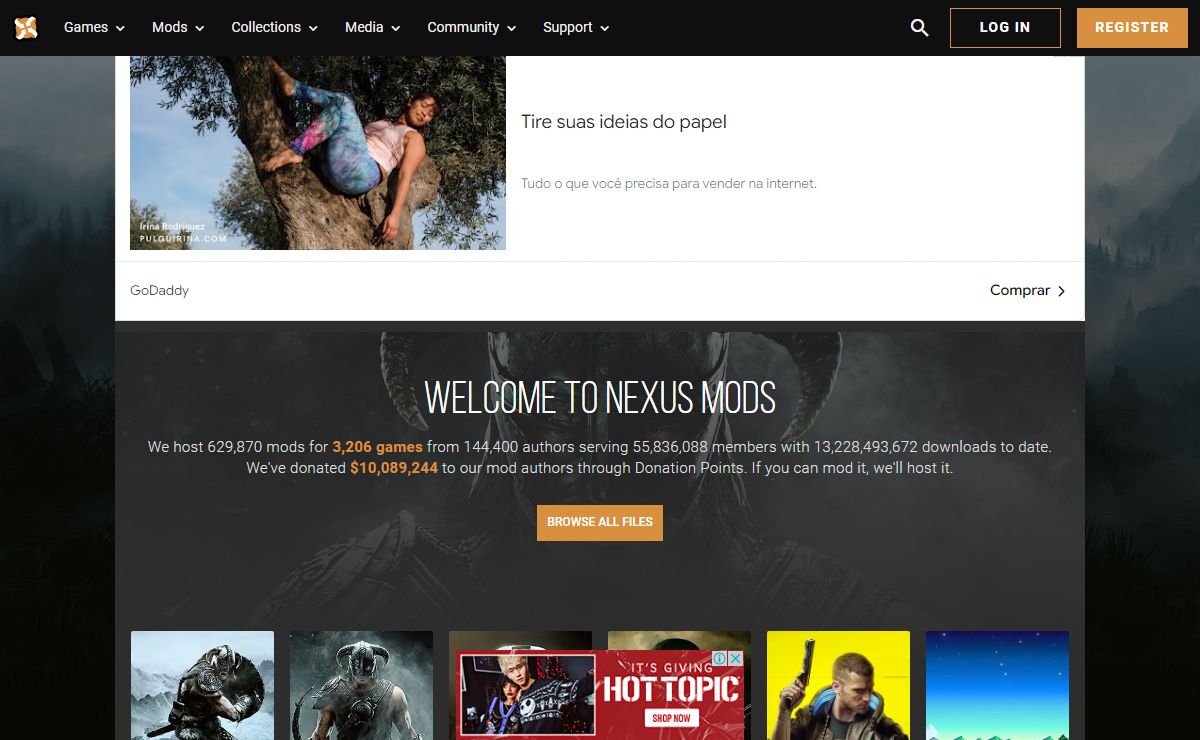Click the Hot Topic banner logo
Image resolution: width=1200 pixels, height=740 pixels.
pyautogui.click(x=671, y=689)
